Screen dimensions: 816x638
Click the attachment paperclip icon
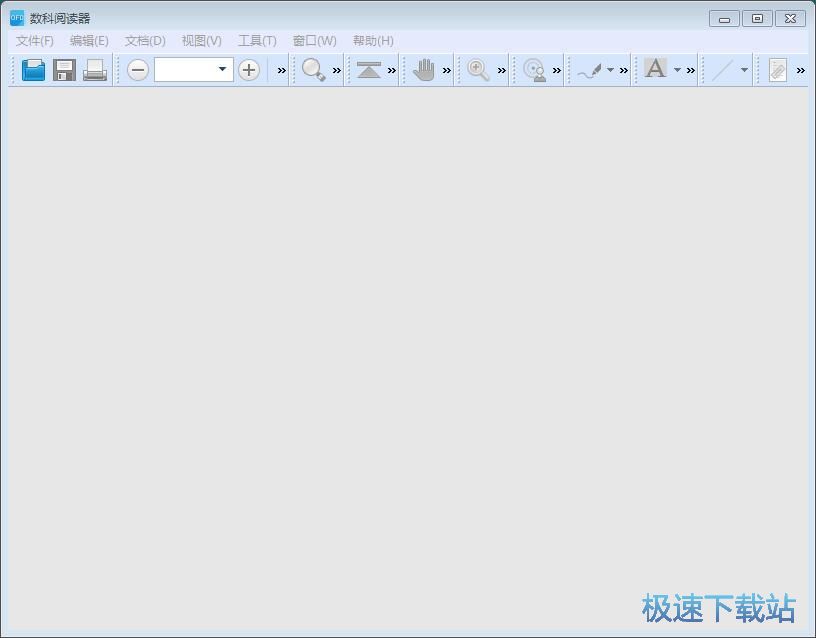click(x=778, y=69)
